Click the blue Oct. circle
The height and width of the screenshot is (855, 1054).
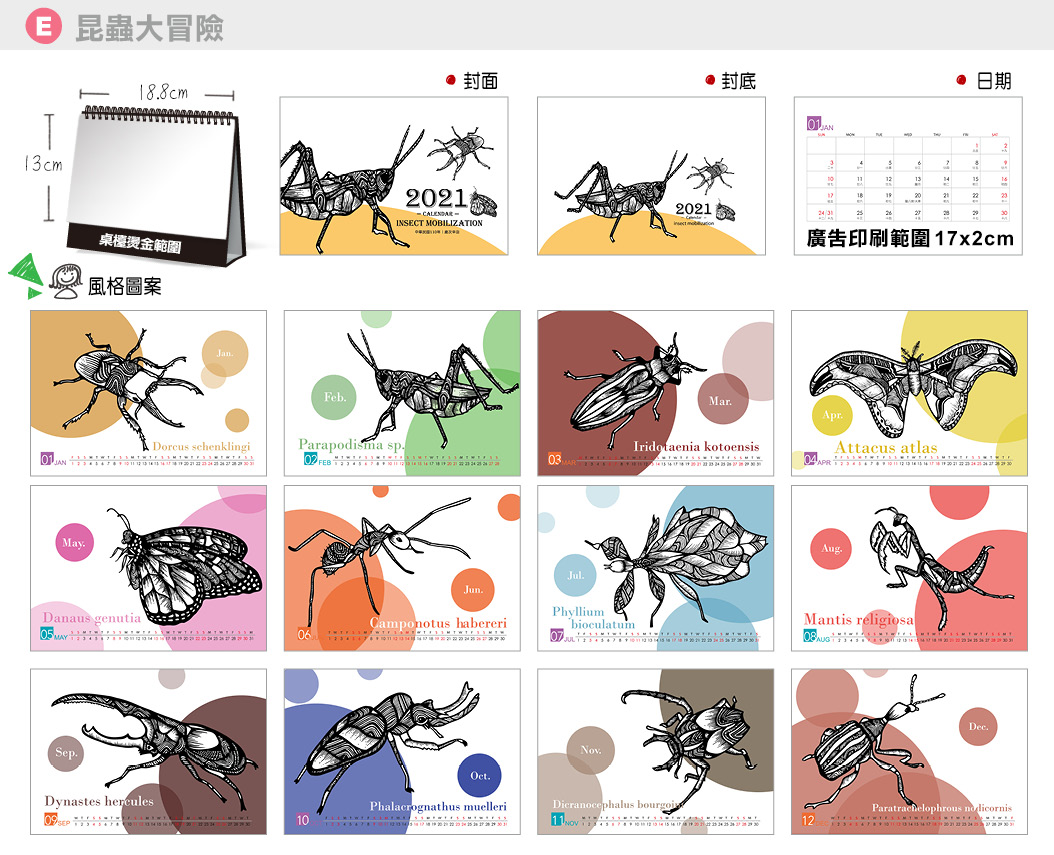[479, 776]
